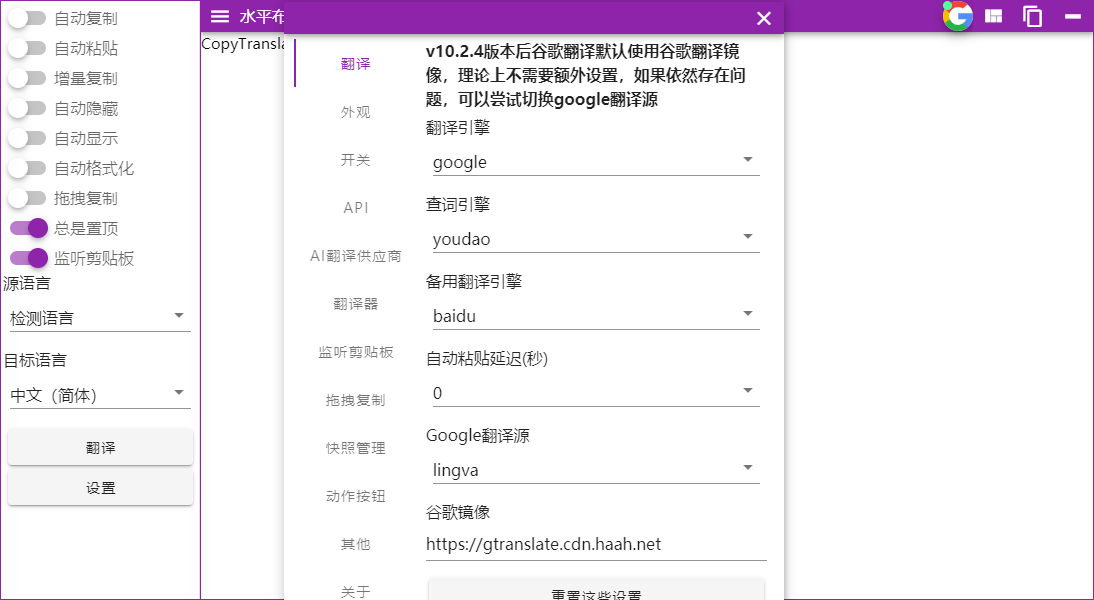Enable 自动粘贴
Viewport: 1094px width, 600px height.
coord(29,47)
